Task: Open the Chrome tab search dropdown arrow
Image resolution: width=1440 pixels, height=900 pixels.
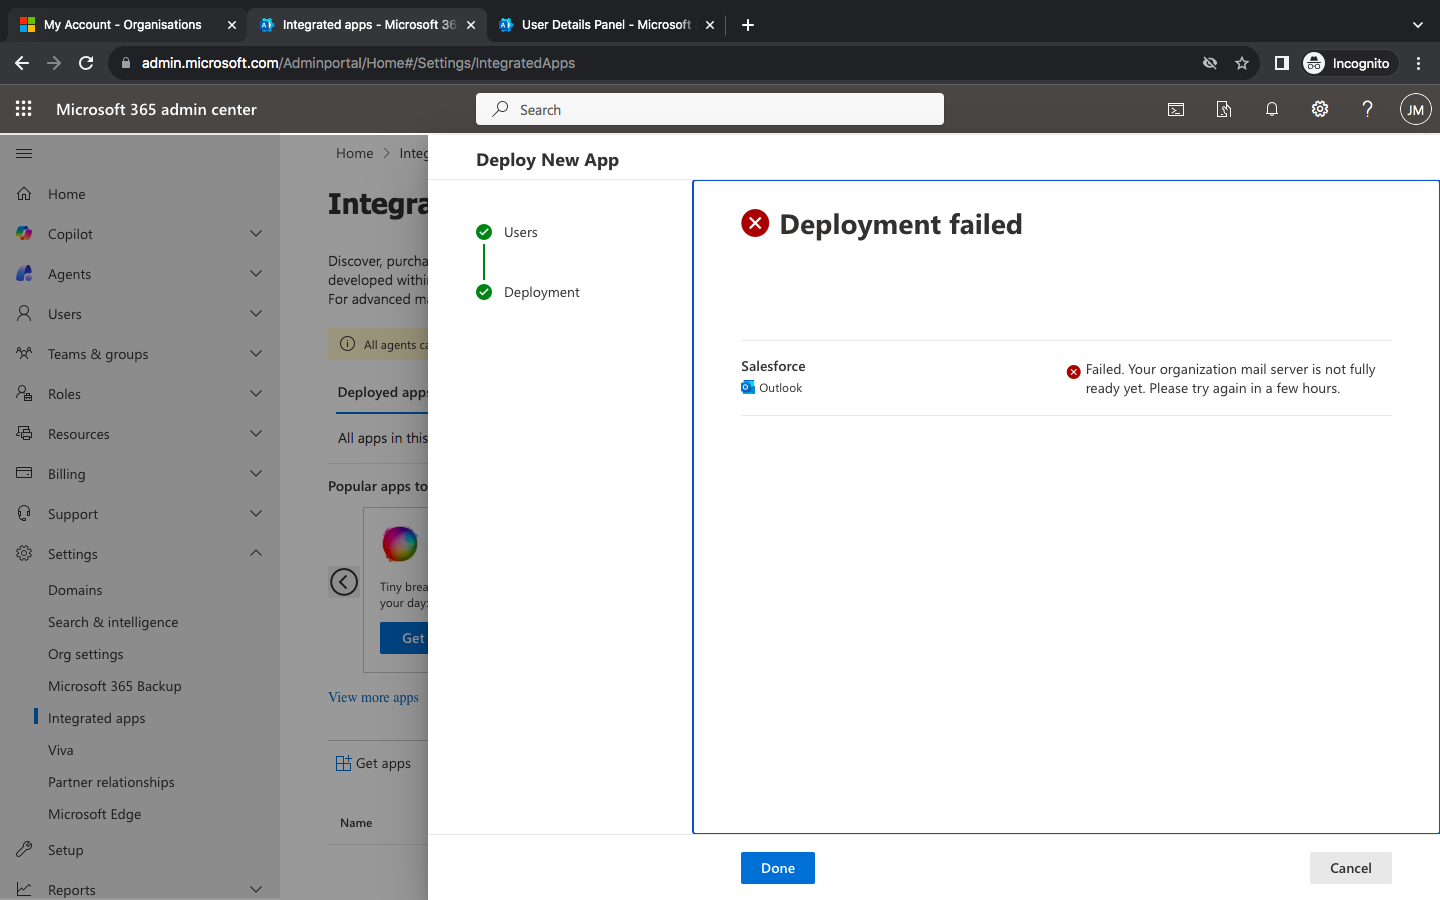Action: pos(1417,25)
